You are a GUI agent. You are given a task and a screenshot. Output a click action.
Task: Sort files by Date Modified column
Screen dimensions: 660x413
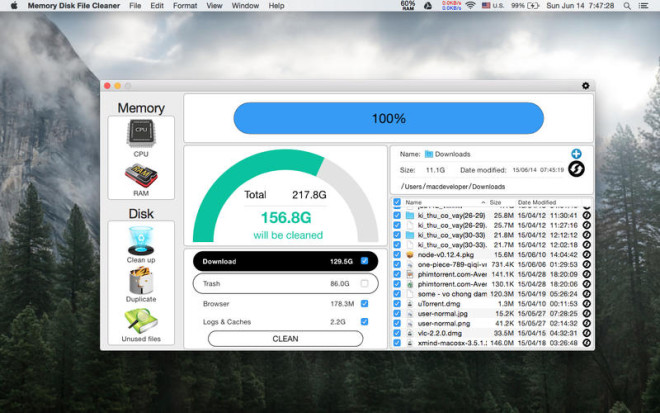pos(537,202)
